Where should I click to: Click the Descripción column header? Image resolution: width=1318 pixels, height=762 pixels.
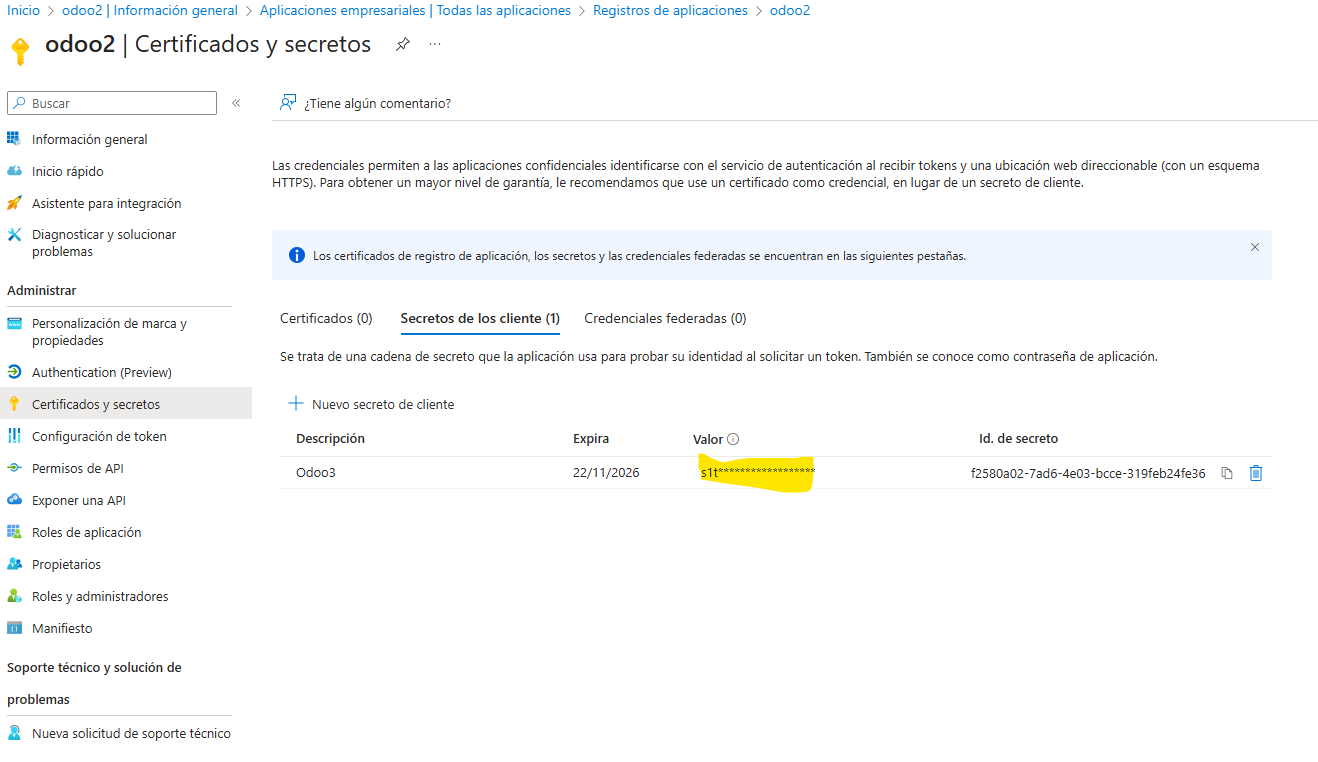[330, 438]
